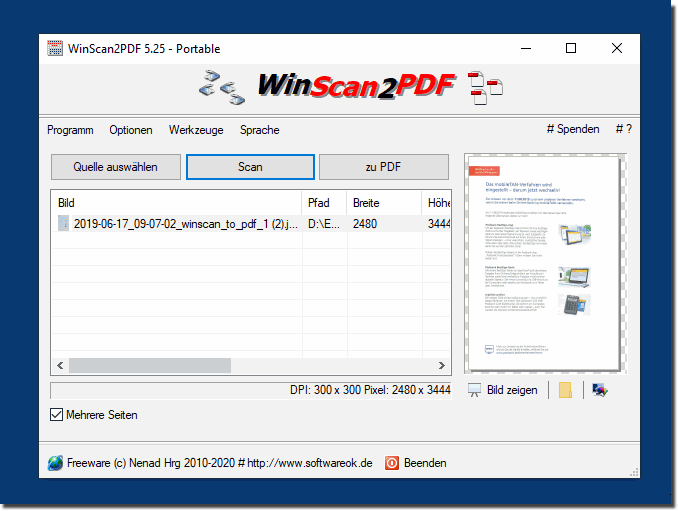Open the # ? help menu
The width and height of the screenshot is (678, 511).
624,129
